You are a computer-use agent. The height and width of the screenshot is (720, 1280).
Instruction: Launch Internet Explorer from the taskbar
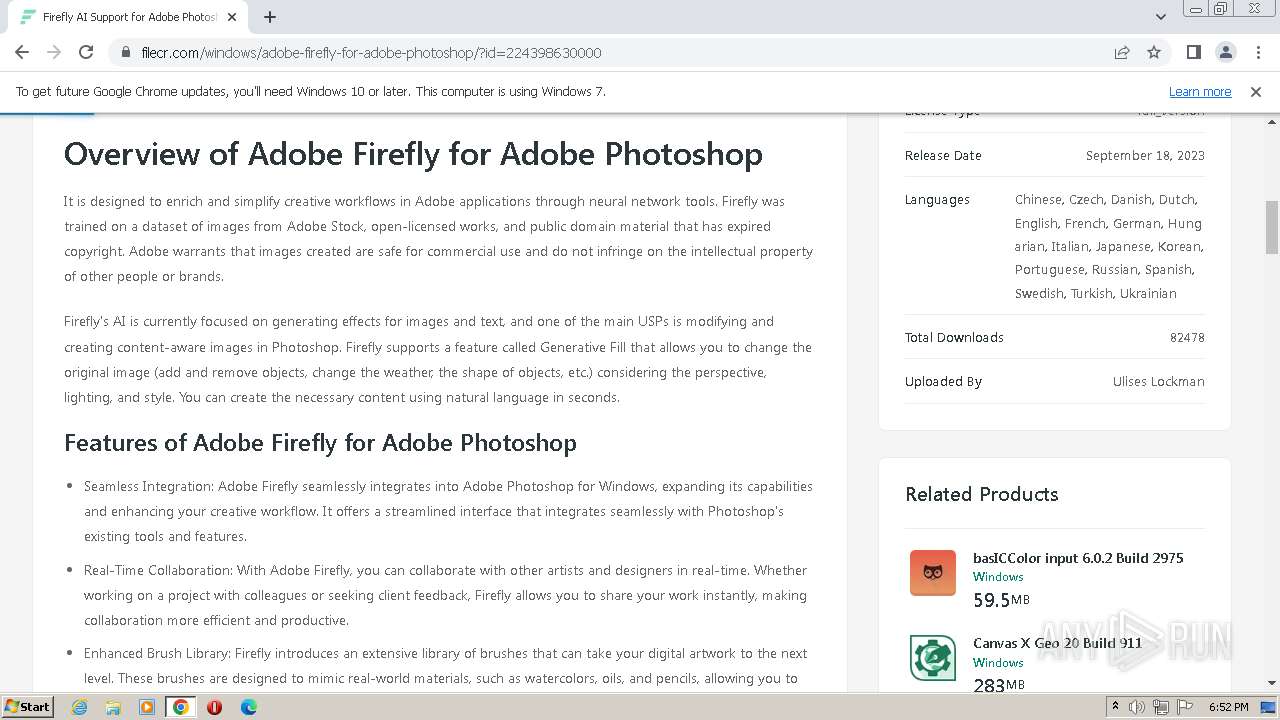80,707
